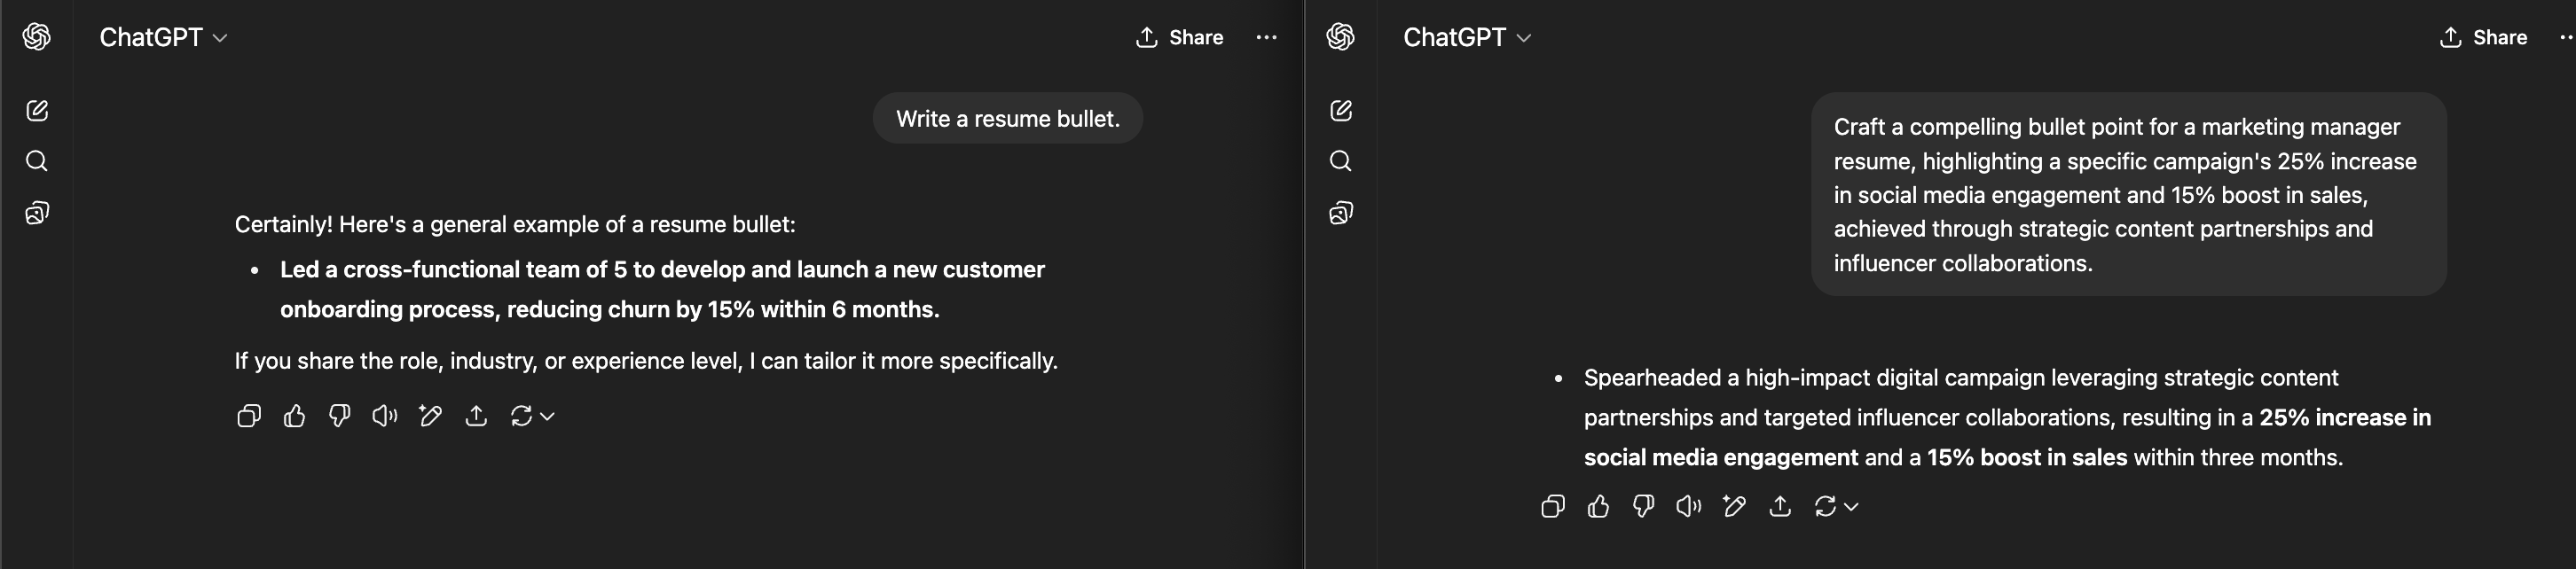Viewport: 2576px width, 569px height.
Task: Open regenerate options chevron under left response
Action: point(547,416)
